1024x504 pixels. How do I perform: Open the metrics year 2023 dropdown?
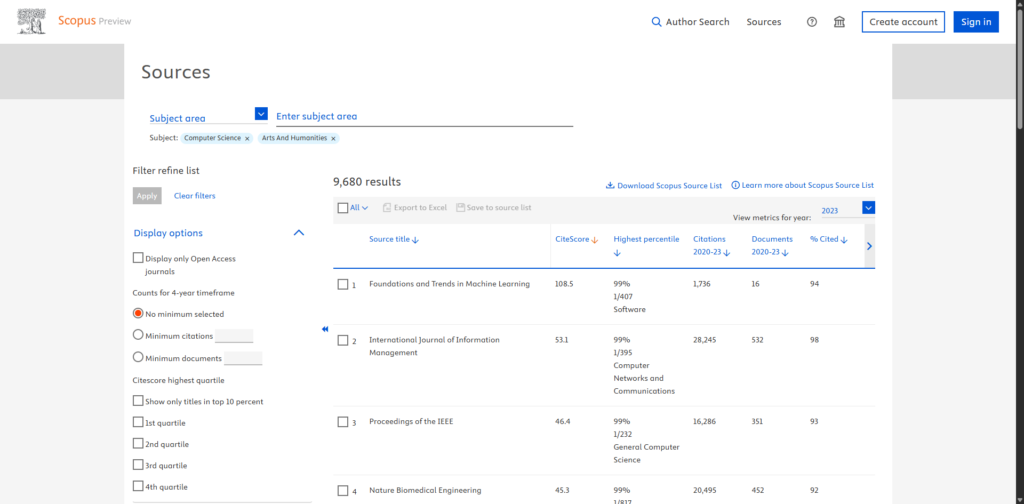pos(869,208)
